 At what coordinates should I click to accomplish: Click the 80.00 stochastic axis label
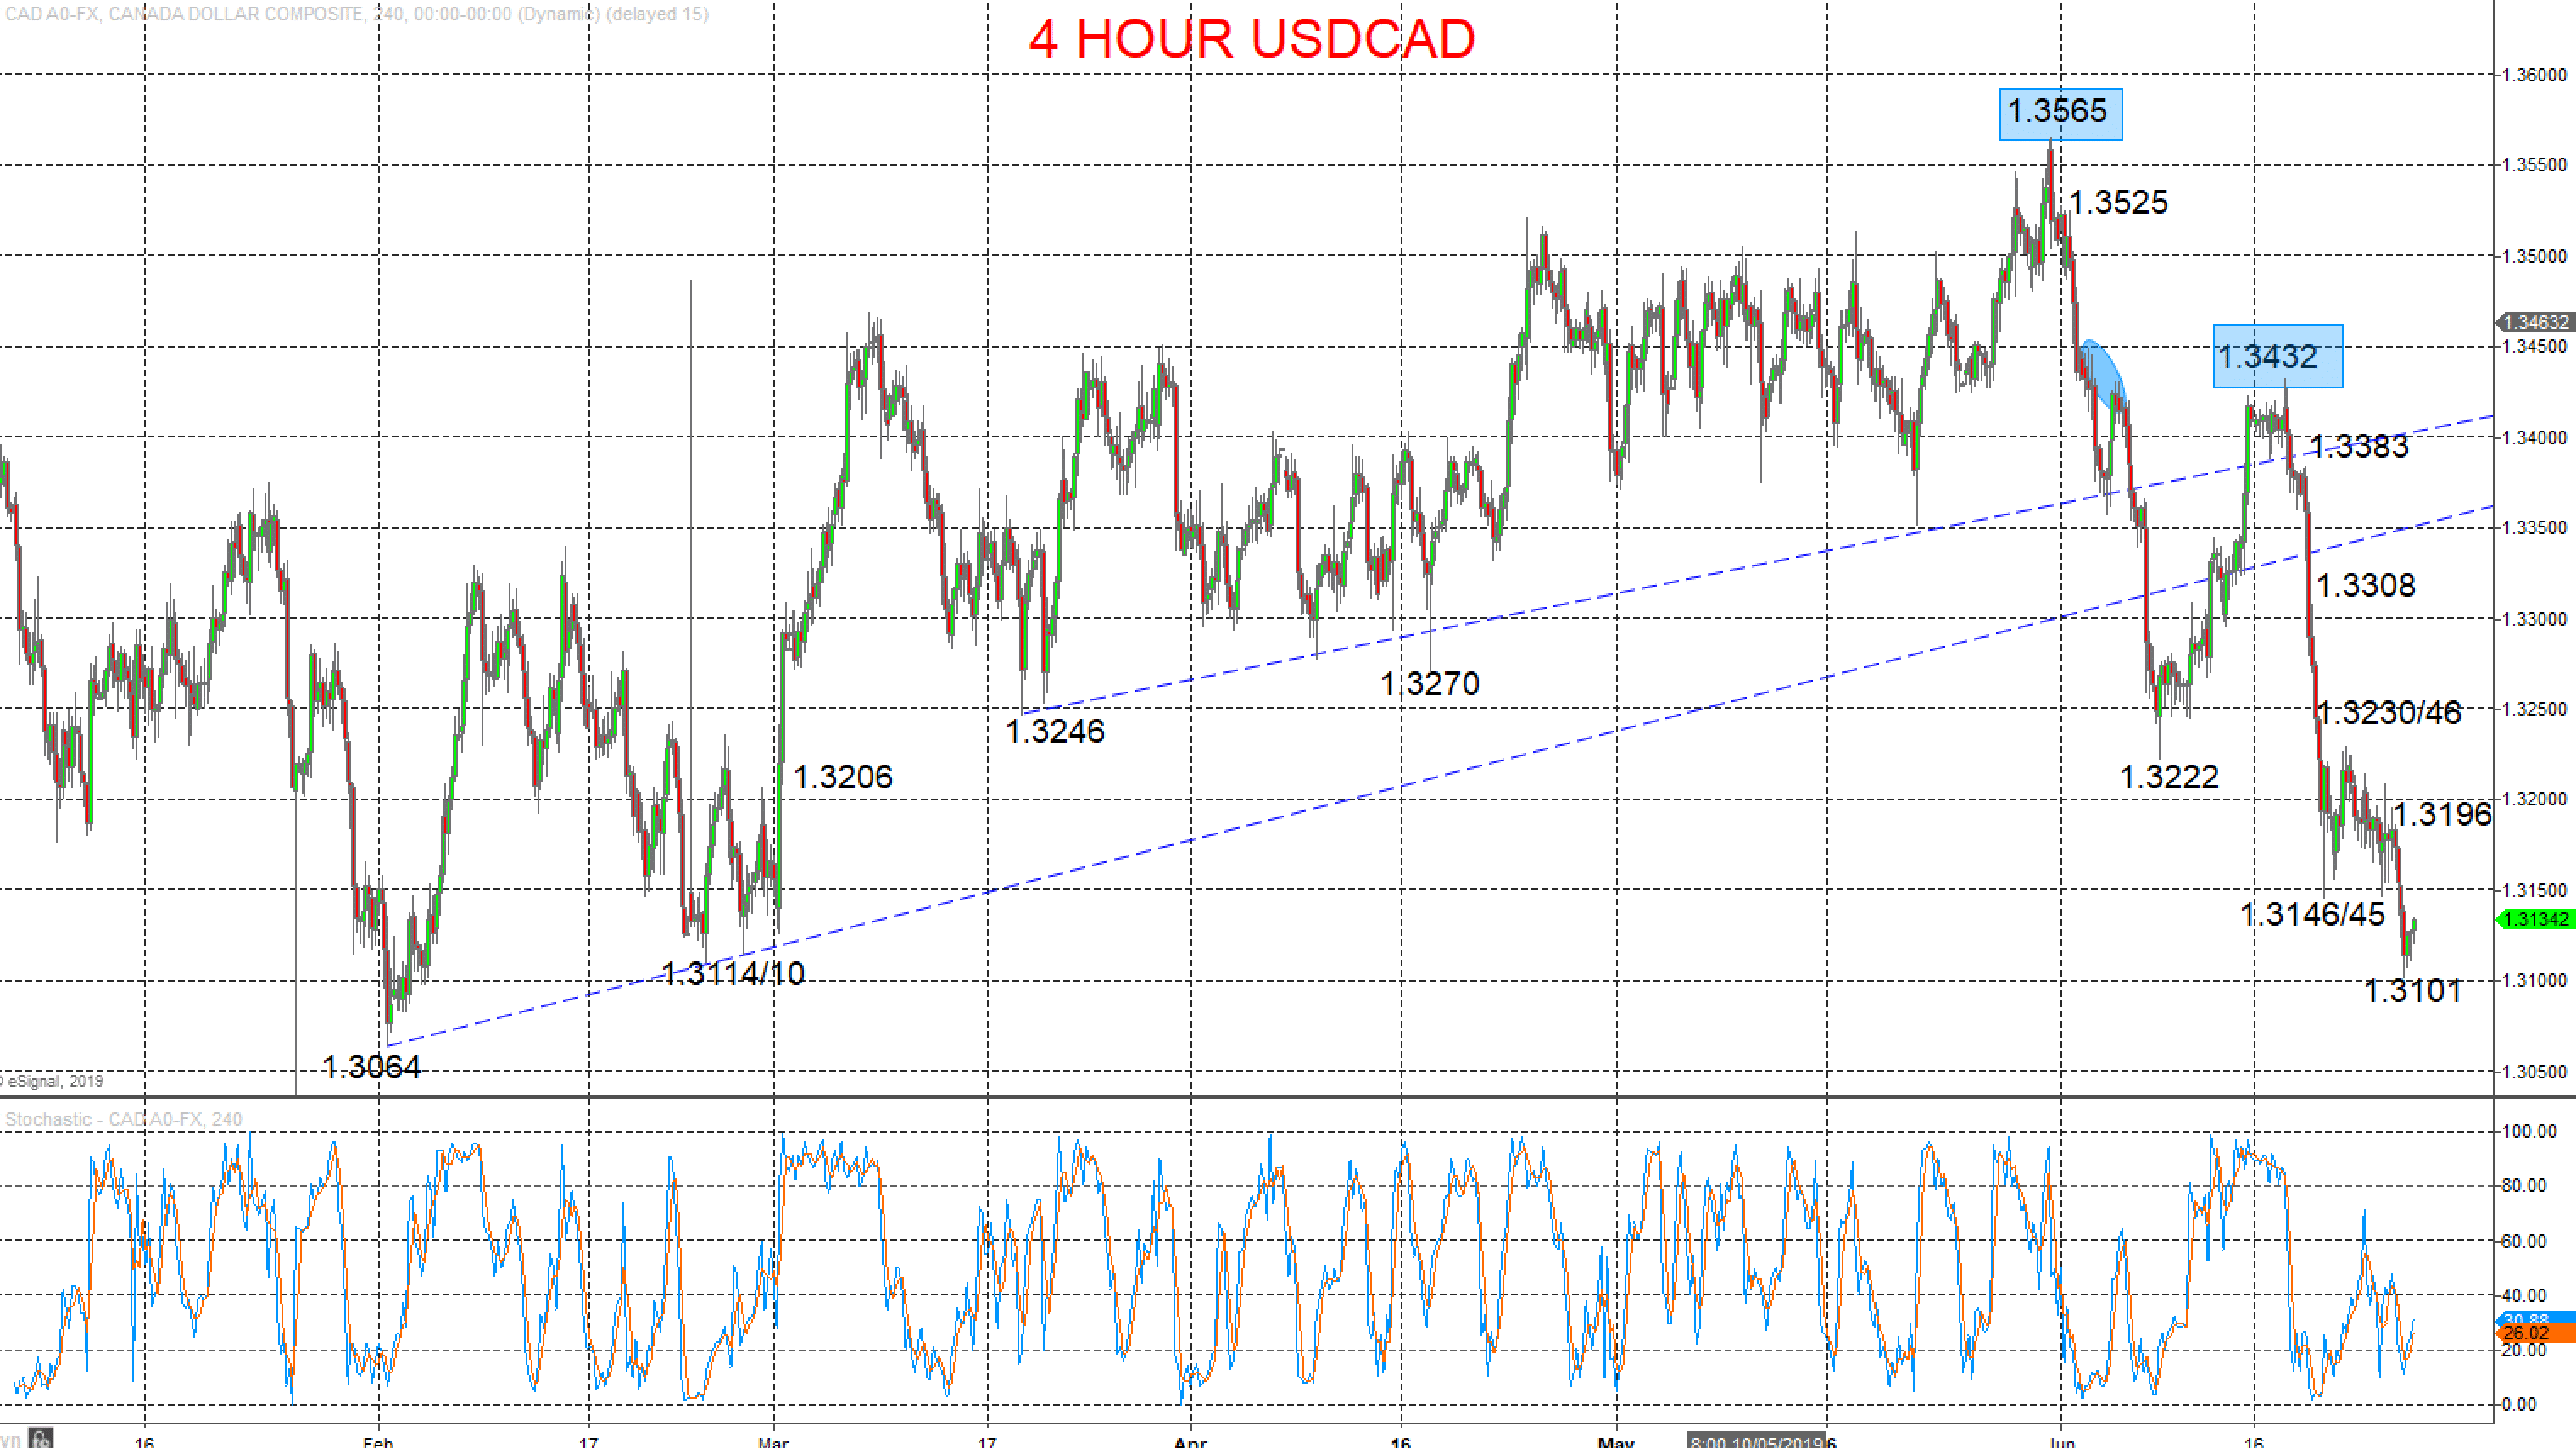click(2524, 1186)
